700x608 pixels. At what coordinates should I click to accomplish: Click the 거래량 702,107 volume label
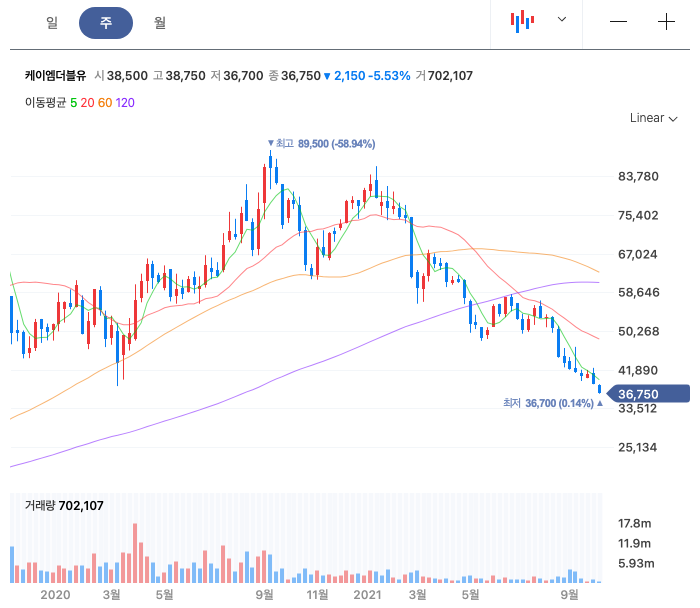[64, 505]
